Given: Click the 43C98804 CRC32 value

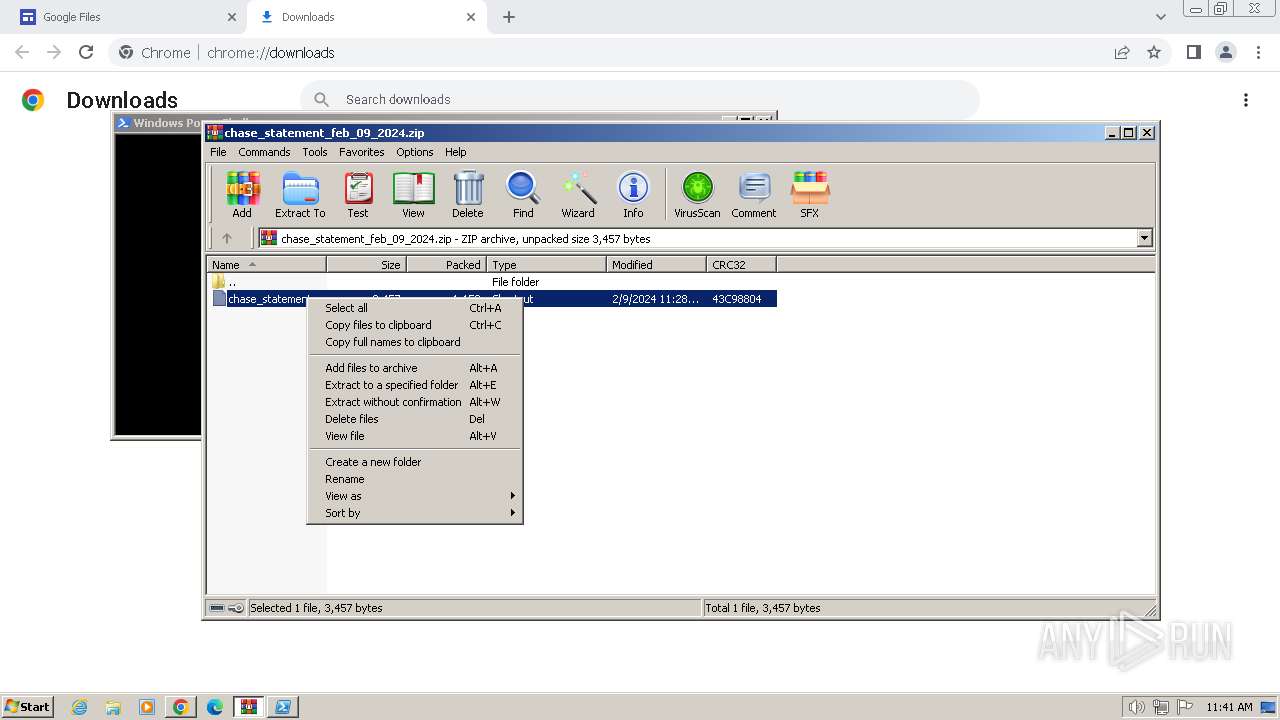Looking at the screenshot, I should point(737,299).
